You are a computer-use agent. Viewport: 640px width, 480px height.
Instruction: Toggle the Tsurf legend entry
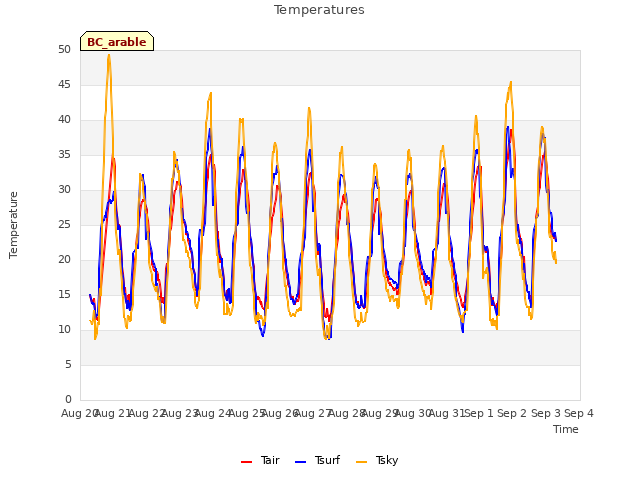pos(318,461)
